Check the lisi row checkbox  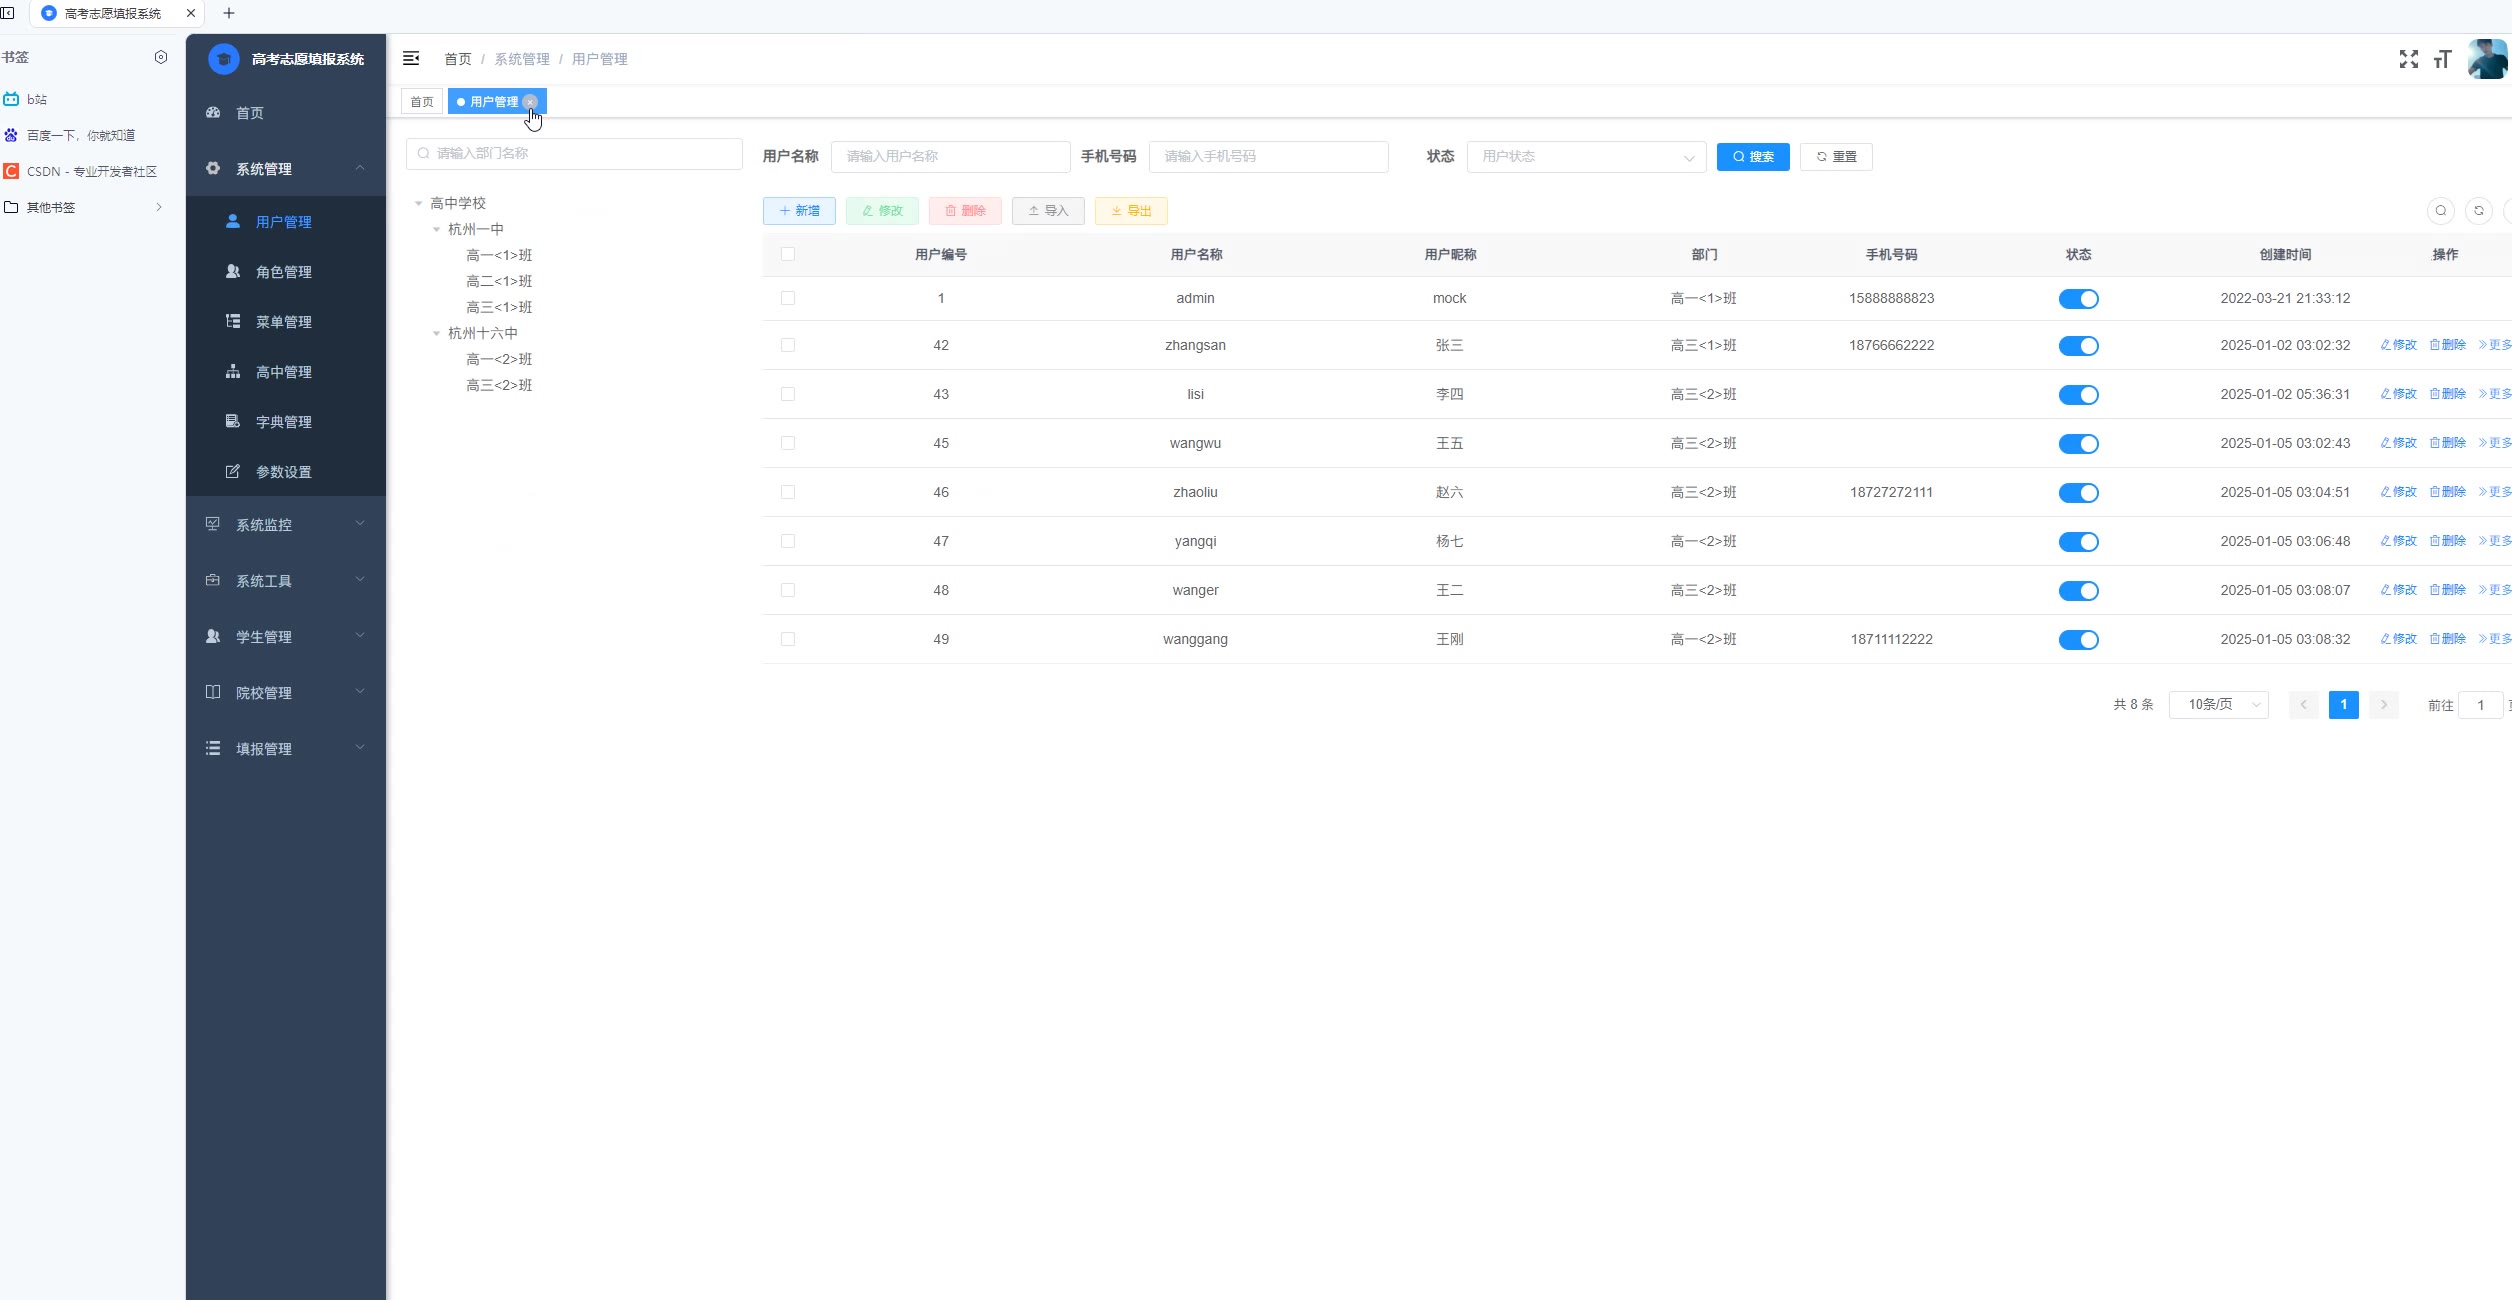point(788,394)
